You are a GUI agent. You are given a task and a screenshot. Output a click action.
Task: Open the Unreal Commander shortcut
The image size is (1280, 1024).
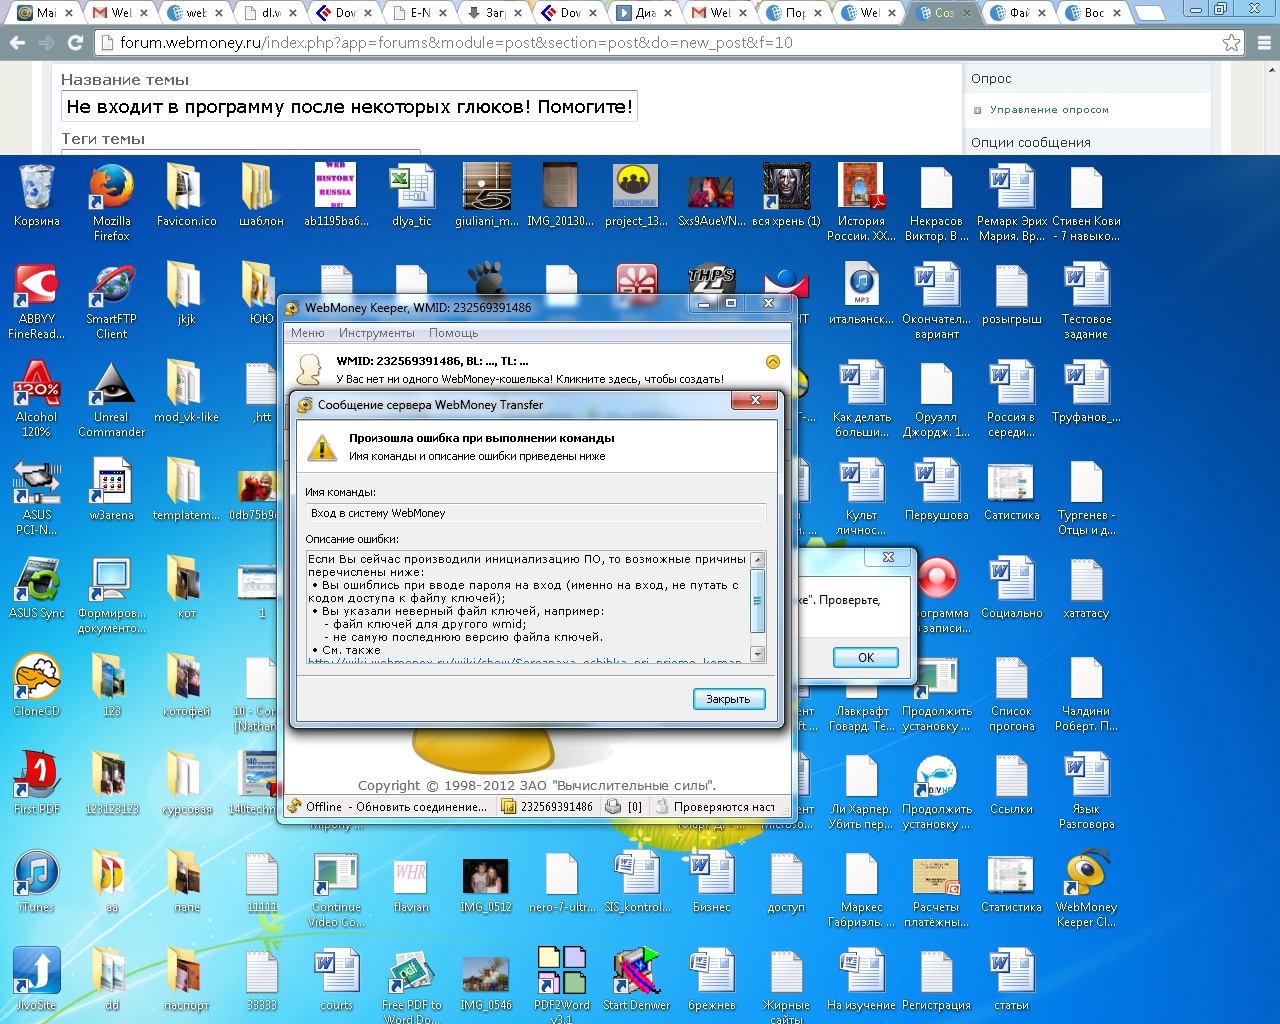point(112,398)
